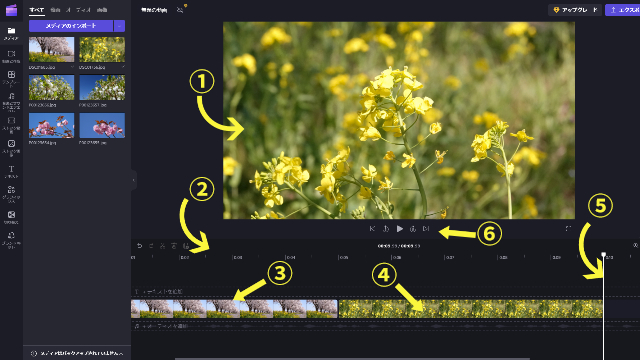640x360 pixels.
Task: Select the yellow rapeseed flower thumbnail
Action: pos(102,49)
